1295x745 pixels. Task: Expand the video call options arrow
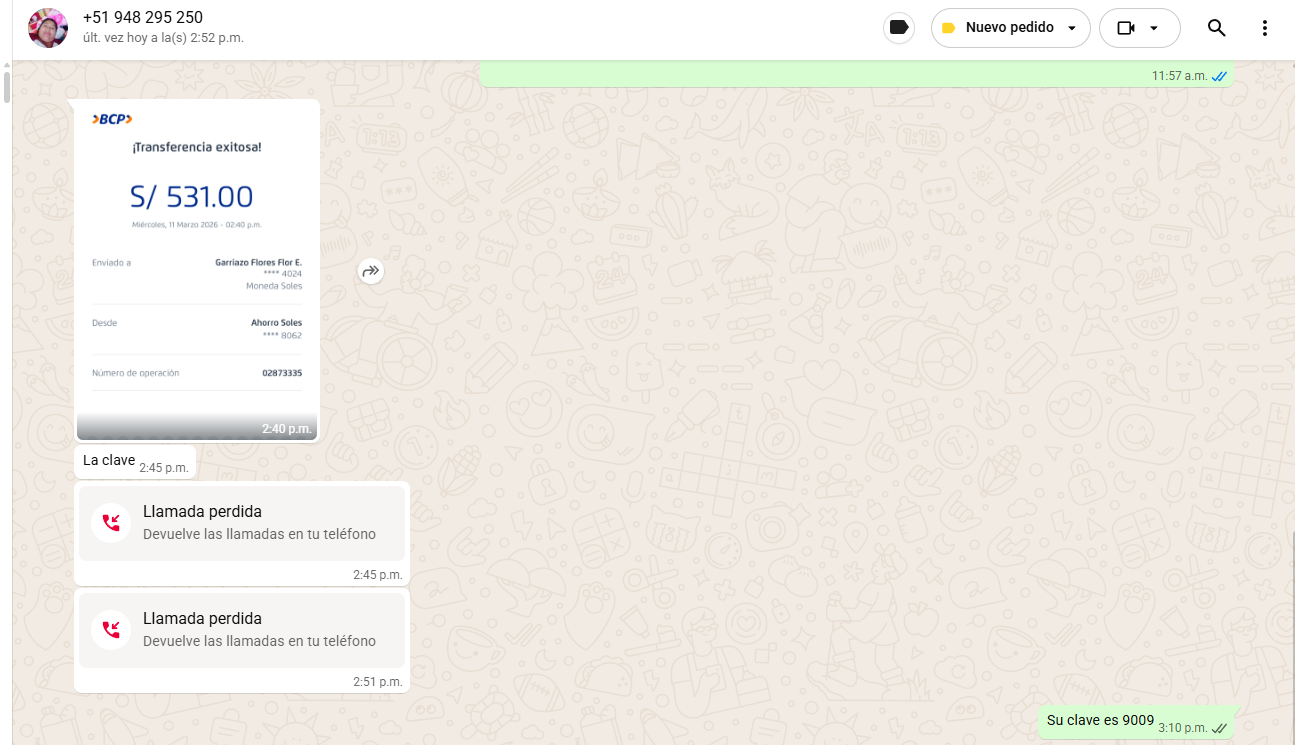(1154, 28)
